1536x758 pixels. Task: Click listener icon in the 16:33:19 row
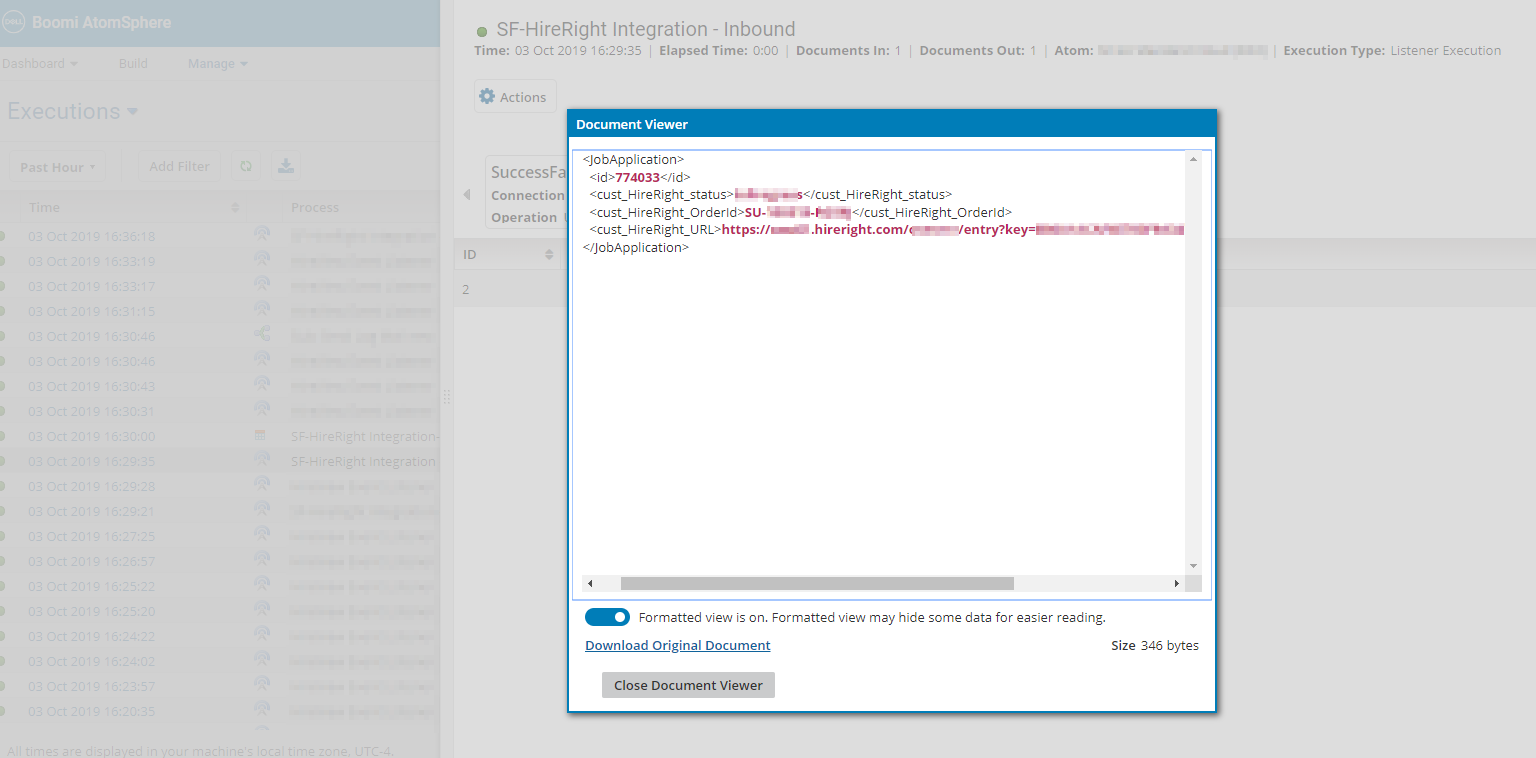point(261,260)
